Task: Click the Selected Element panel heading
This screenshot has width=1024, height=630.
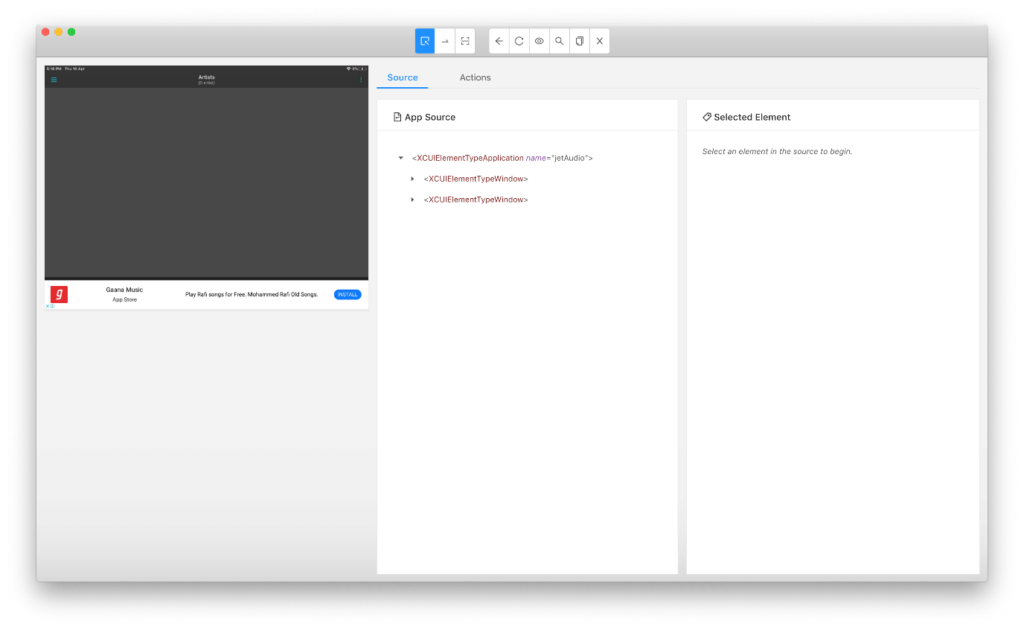Action: pyautogui.click(x=746, y=117)
